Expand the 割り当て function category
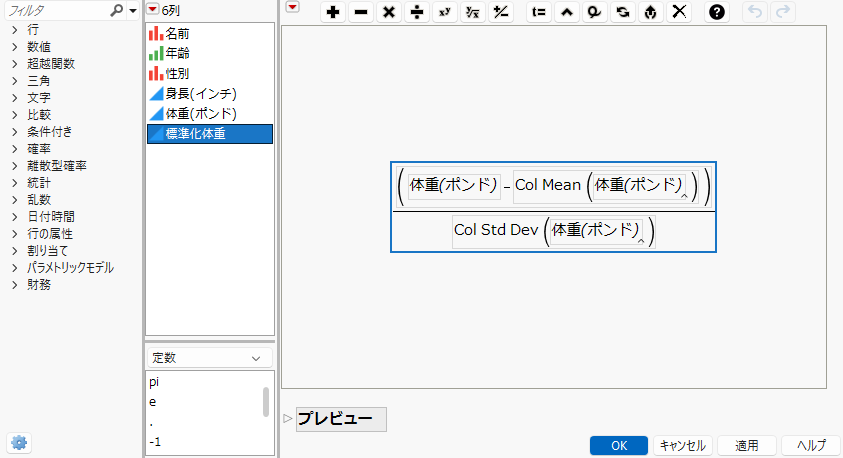 pyautogui.click(x=15, y=251)
